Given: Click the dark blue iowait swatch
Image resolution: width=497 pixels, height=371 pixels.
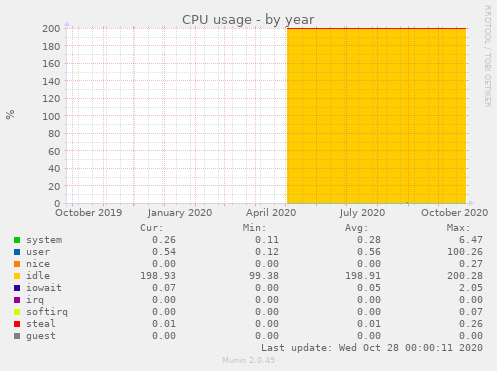Looking at the screenshot, I should 17,288.
